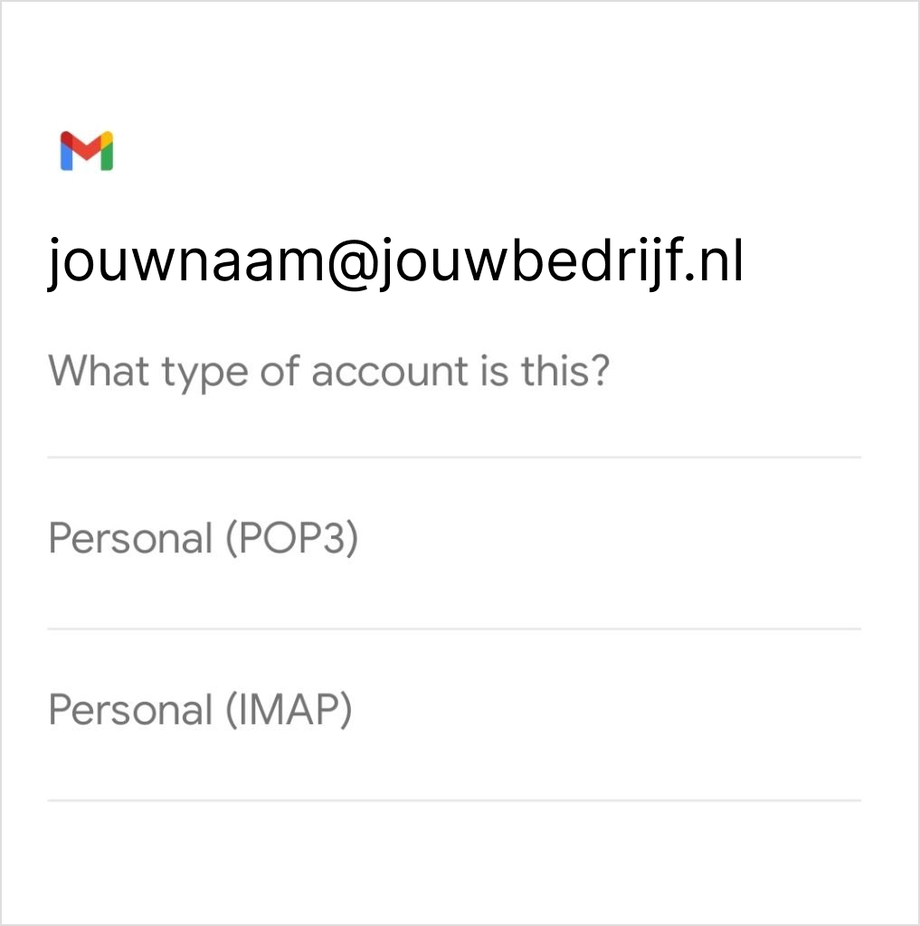The image size is (920, 926).
Task: Click the "What type of account is this?" heading
Action: tap(329, 372)
